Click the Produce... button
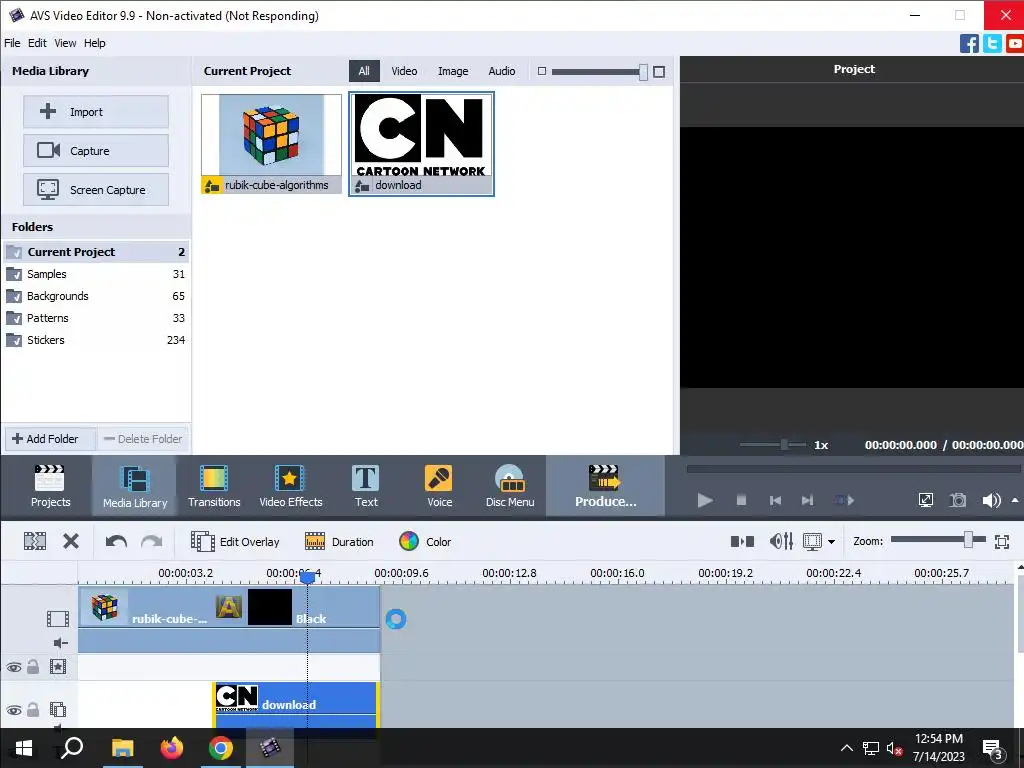The height and width of the screenshot is (768, 1024). (x=605, y=486)
